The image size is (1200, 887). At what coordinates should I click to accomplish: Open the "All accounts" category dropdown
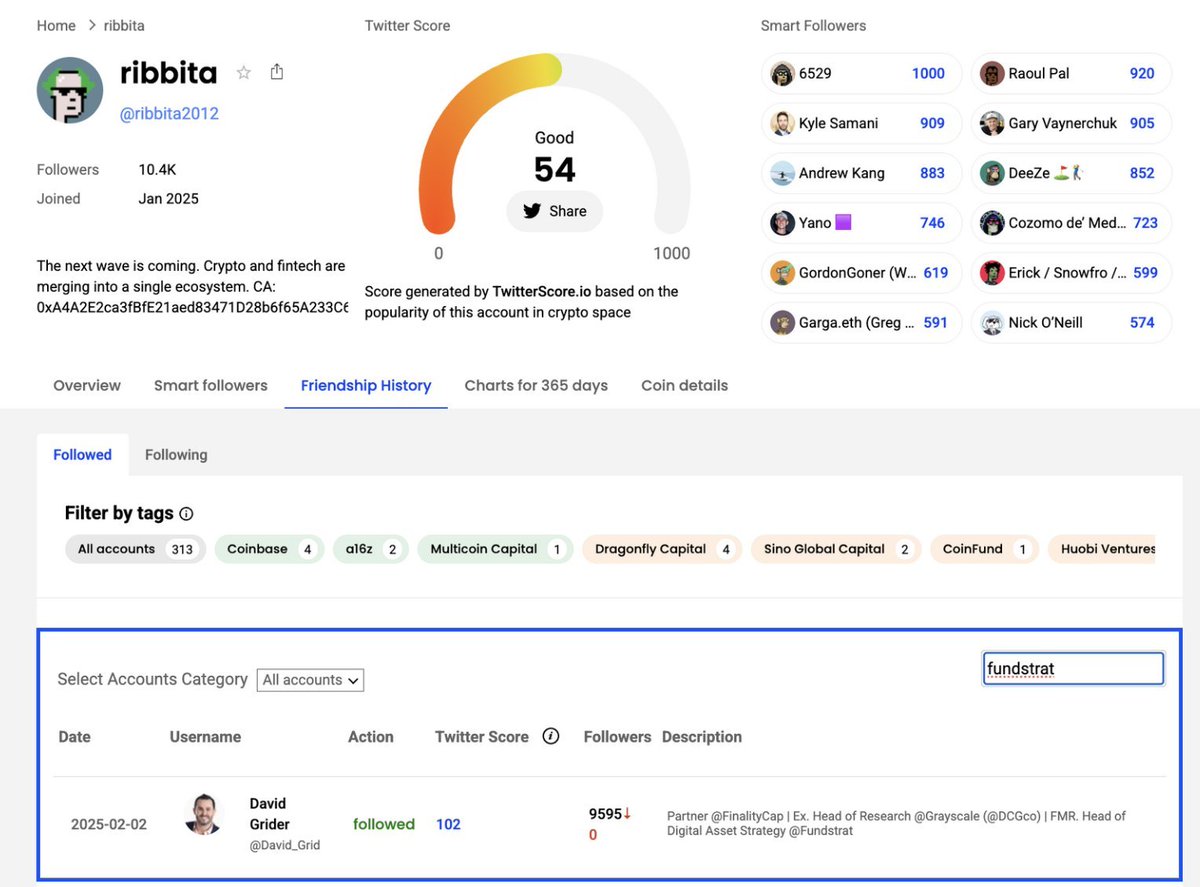point(309,679)
